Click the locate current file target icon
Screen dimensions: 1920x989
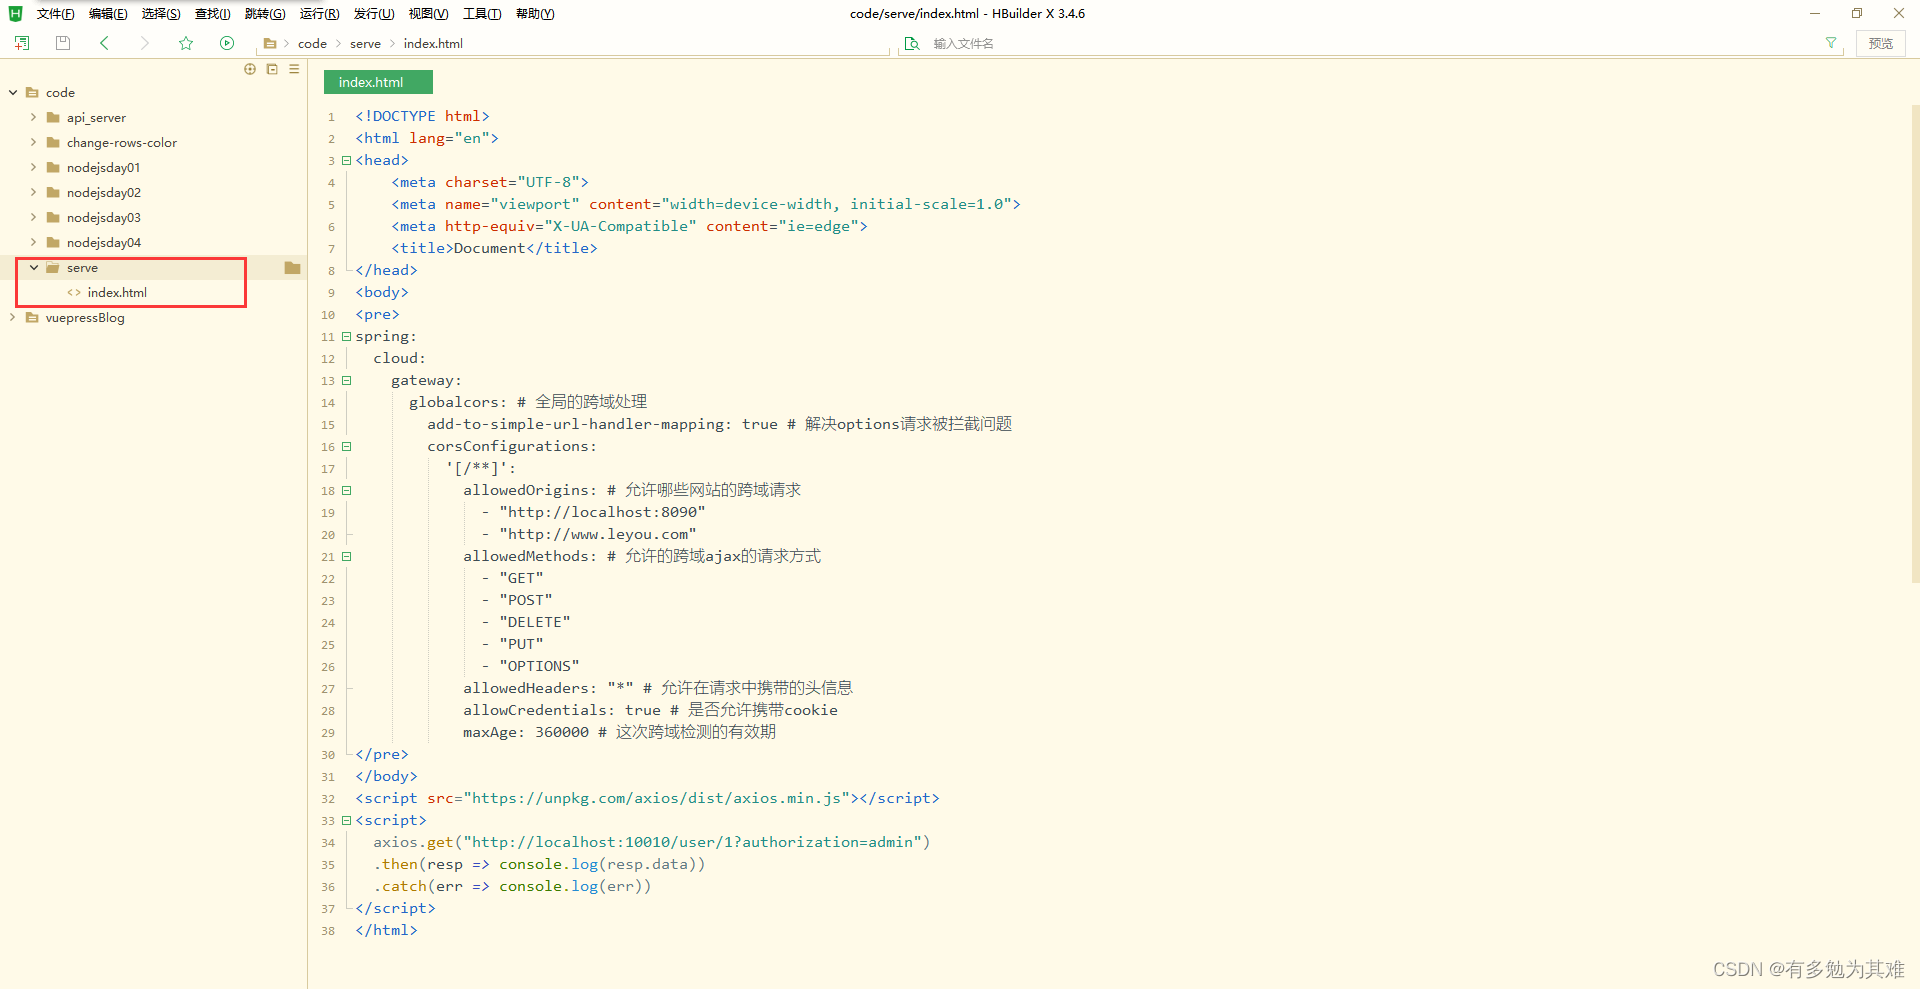coord(250,69)
